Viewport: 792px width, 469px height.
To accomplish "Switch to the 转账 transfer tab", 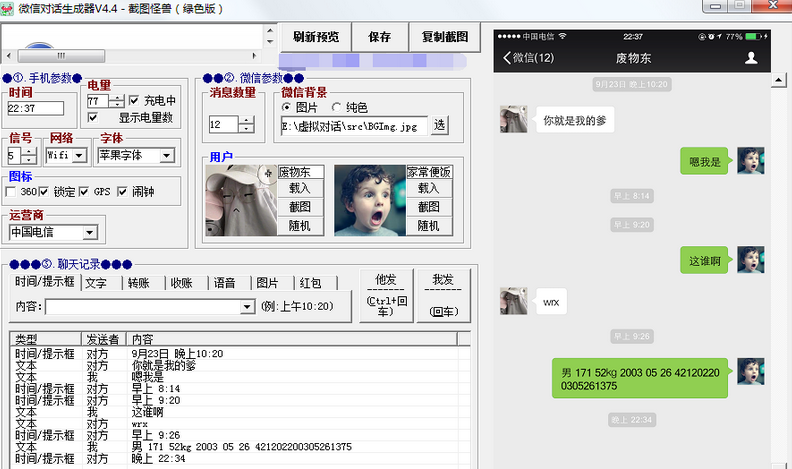I will click(138, 283).
